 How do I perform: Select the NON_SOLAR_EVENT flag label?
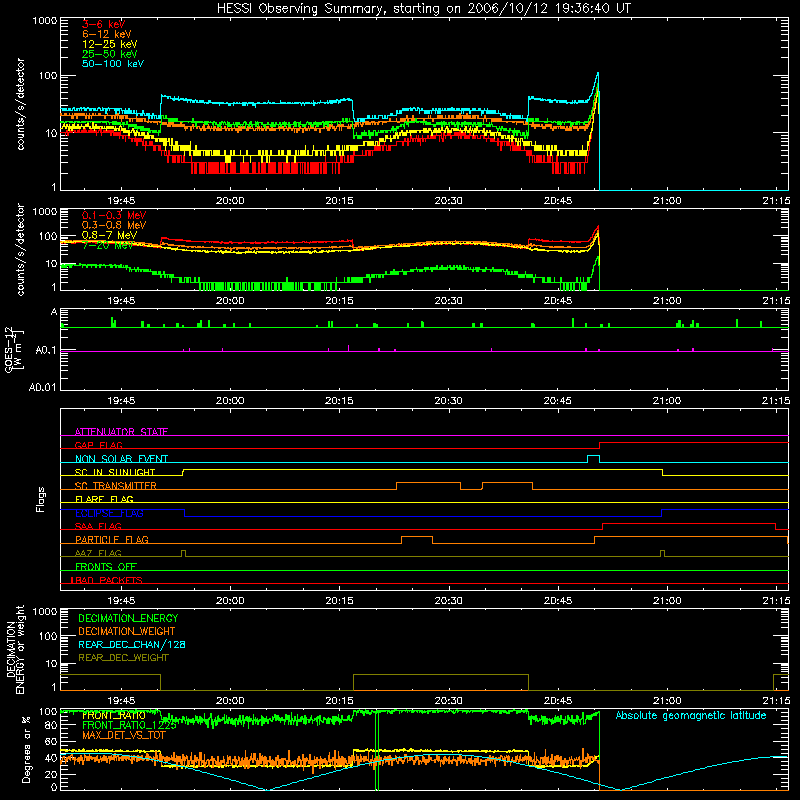[121, 459]
